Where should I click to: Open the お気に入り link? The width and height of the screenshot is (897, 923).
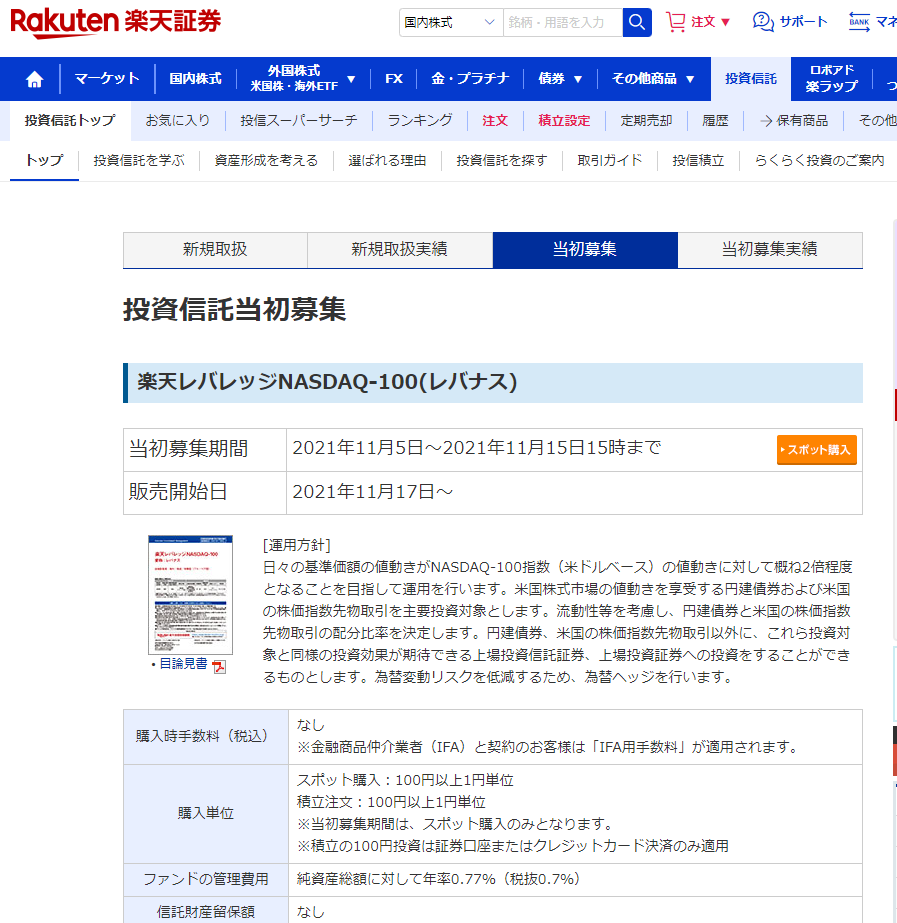coord(178,121)
